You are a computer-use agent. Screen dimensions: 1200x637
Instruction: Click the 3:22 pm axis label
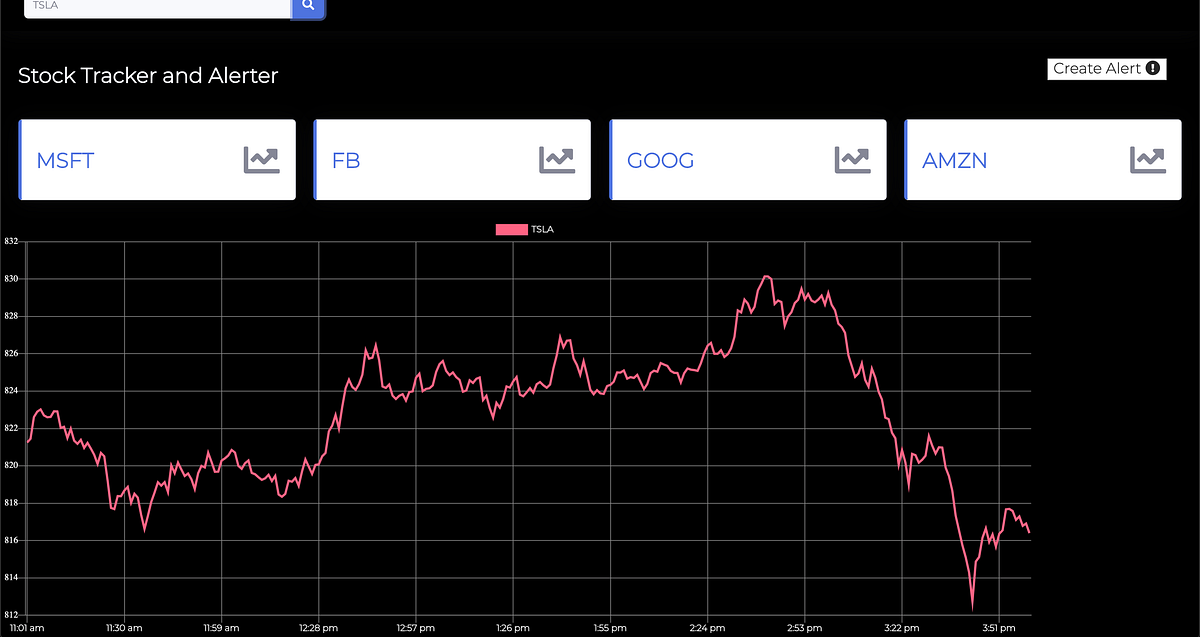[901, 629]
